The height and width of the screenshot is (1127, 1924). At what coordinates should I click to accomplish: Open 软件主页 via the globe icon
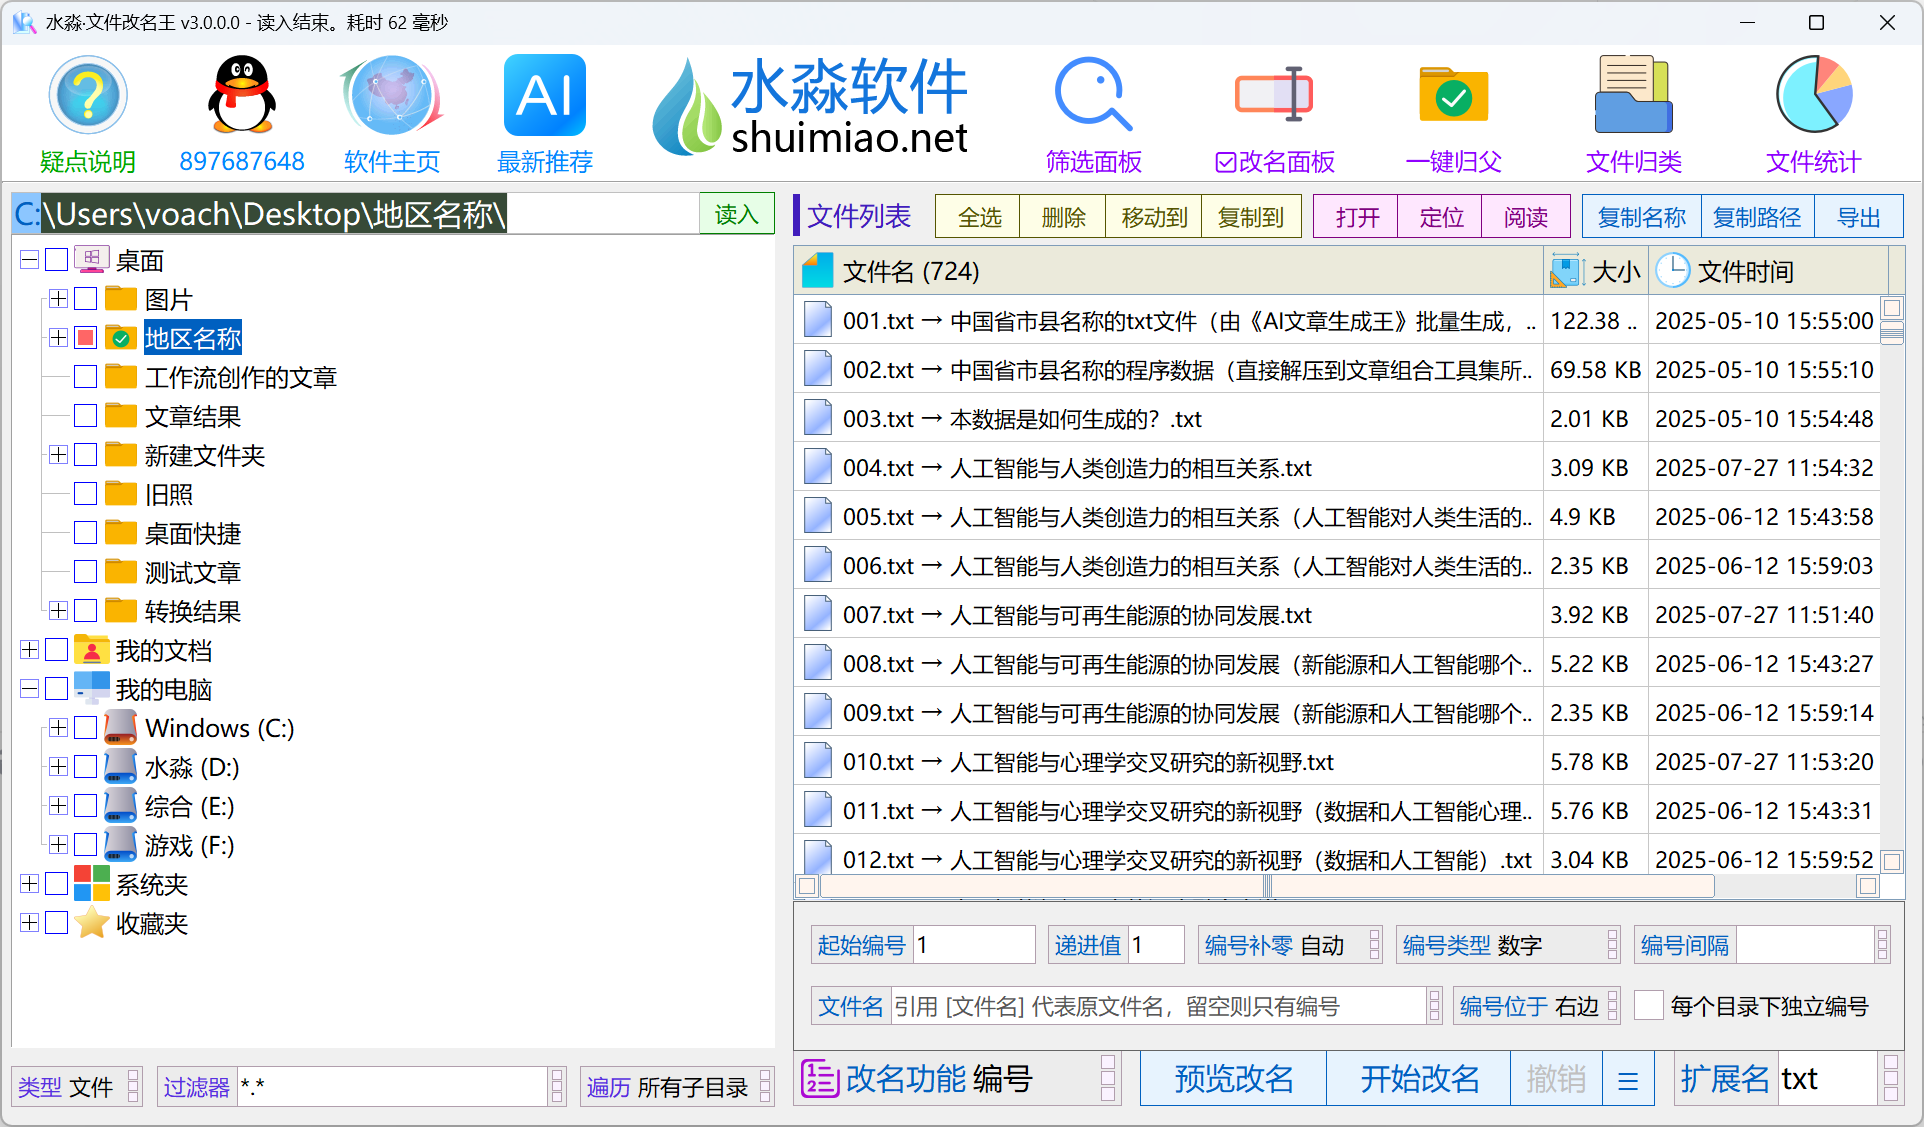(392, 95)
